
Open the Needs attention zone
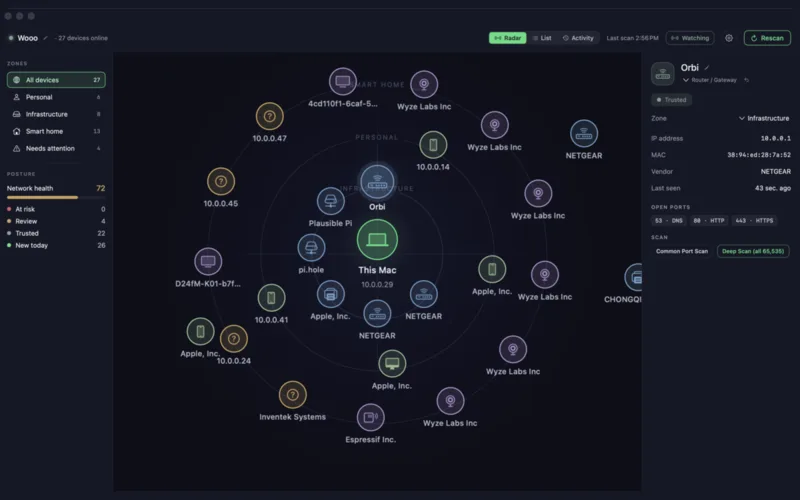(x=56, y=148)
